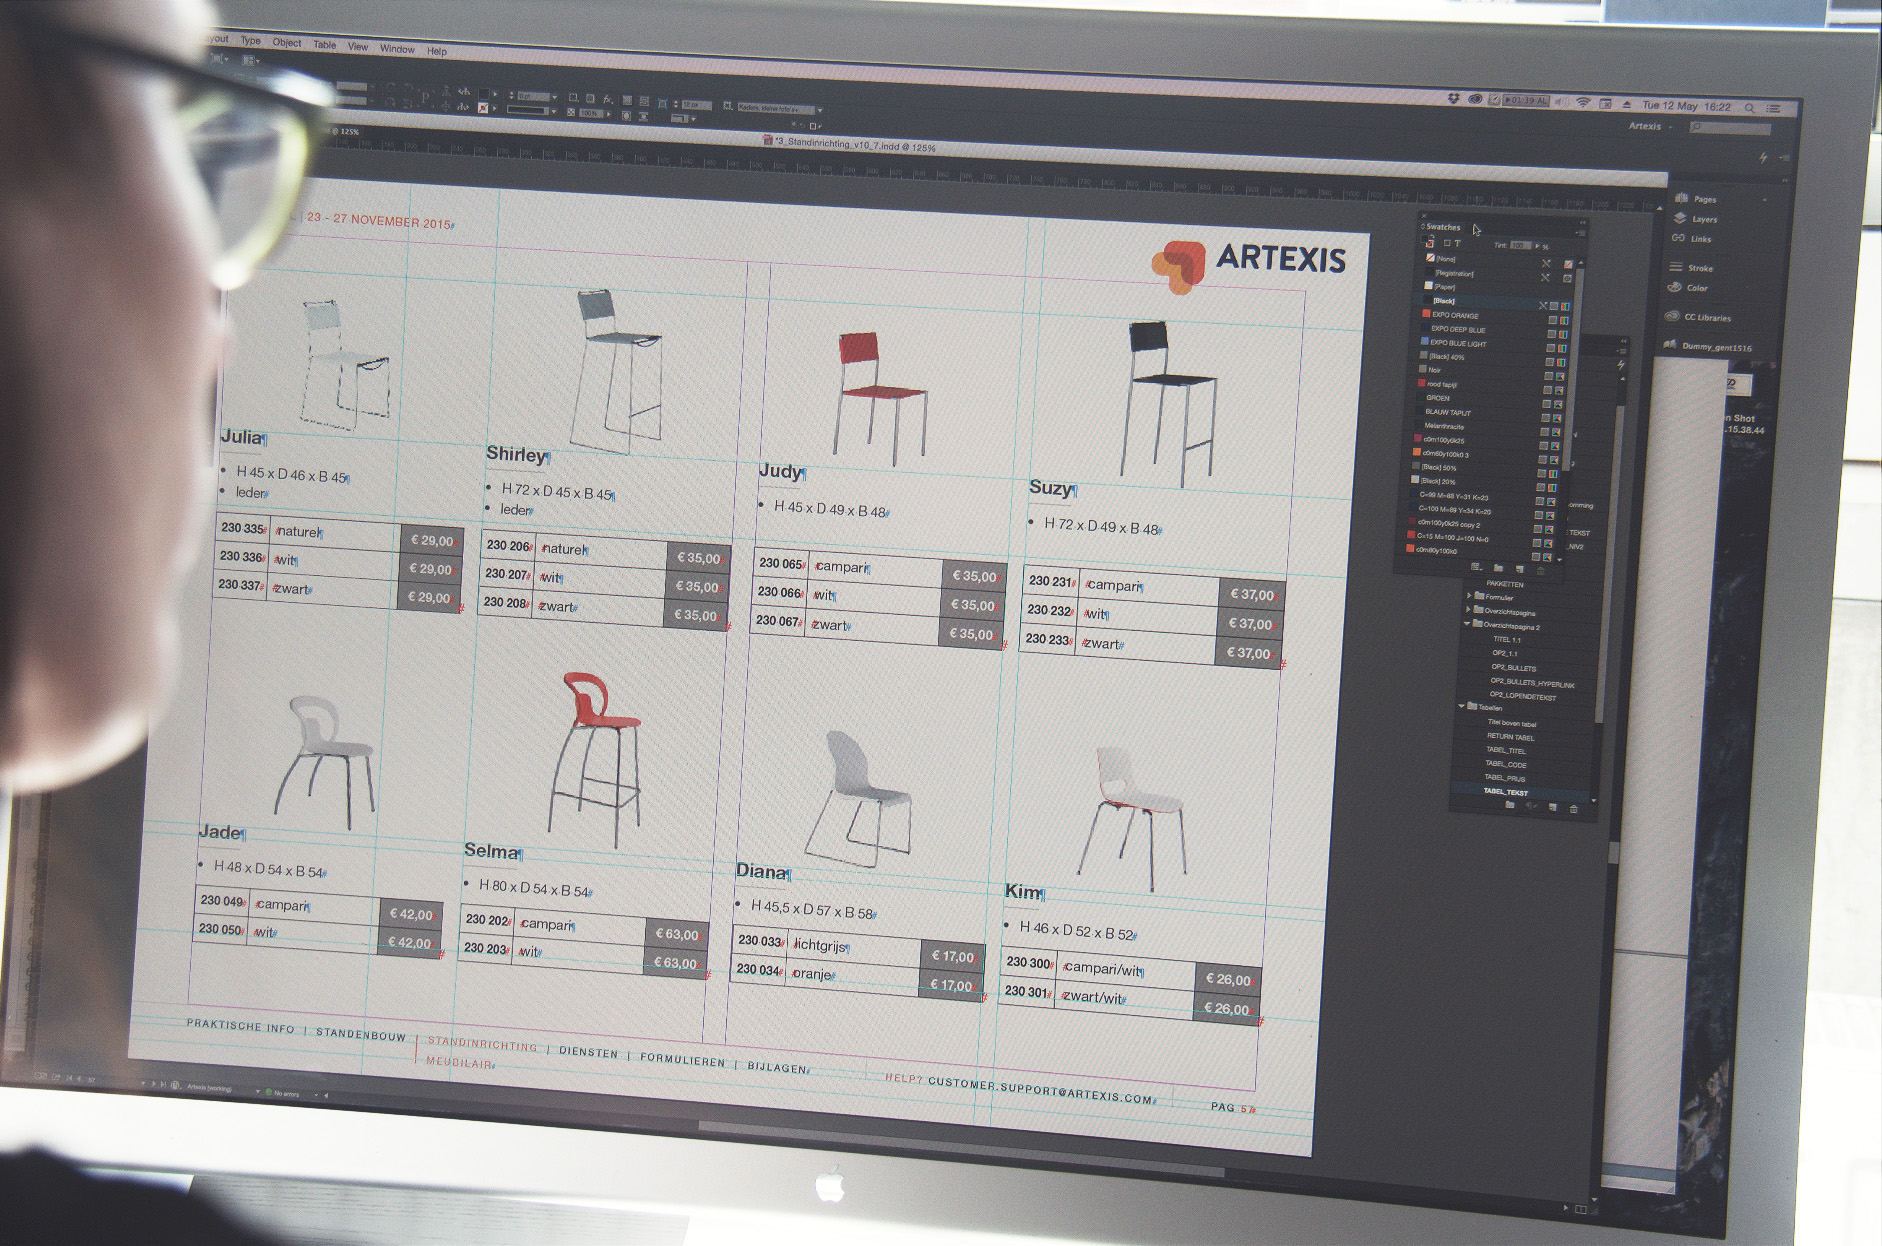The image size is (1882, 1246).
Task: Click the fx effects icon in the control bar
Action: click(608, 99)
